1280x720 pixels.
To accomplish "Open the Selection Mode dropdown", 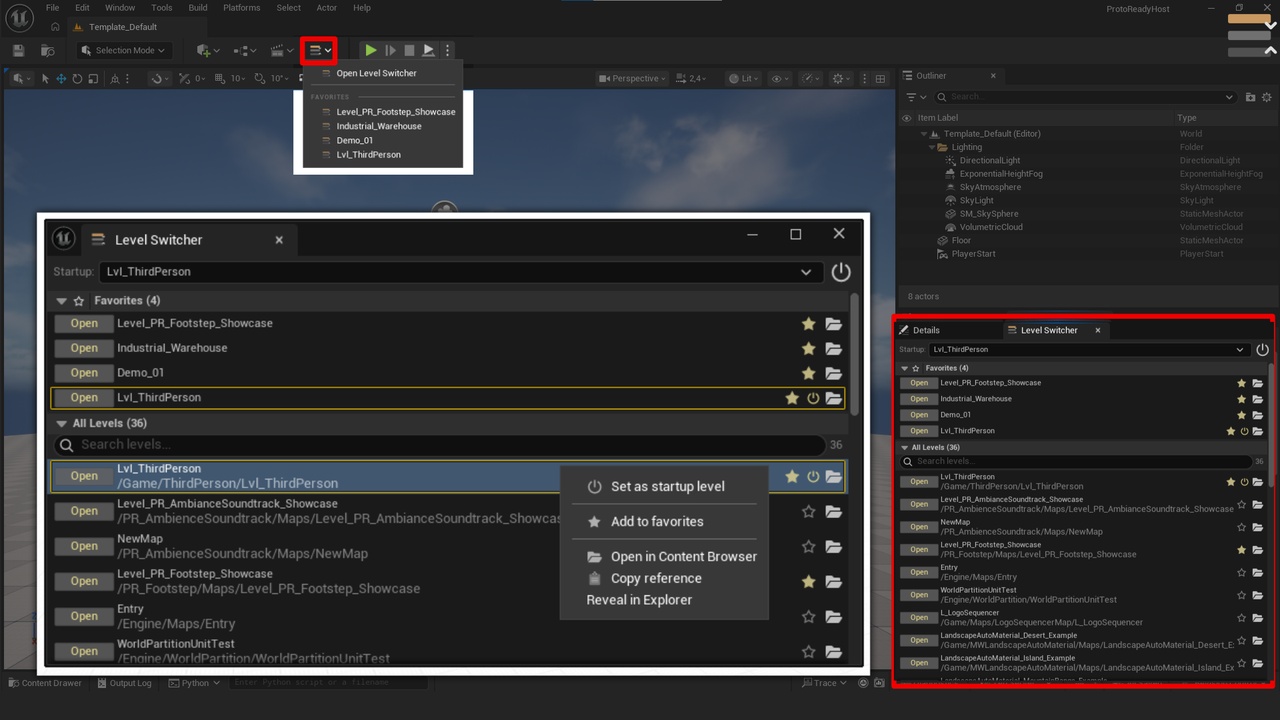I will (123, 50).
